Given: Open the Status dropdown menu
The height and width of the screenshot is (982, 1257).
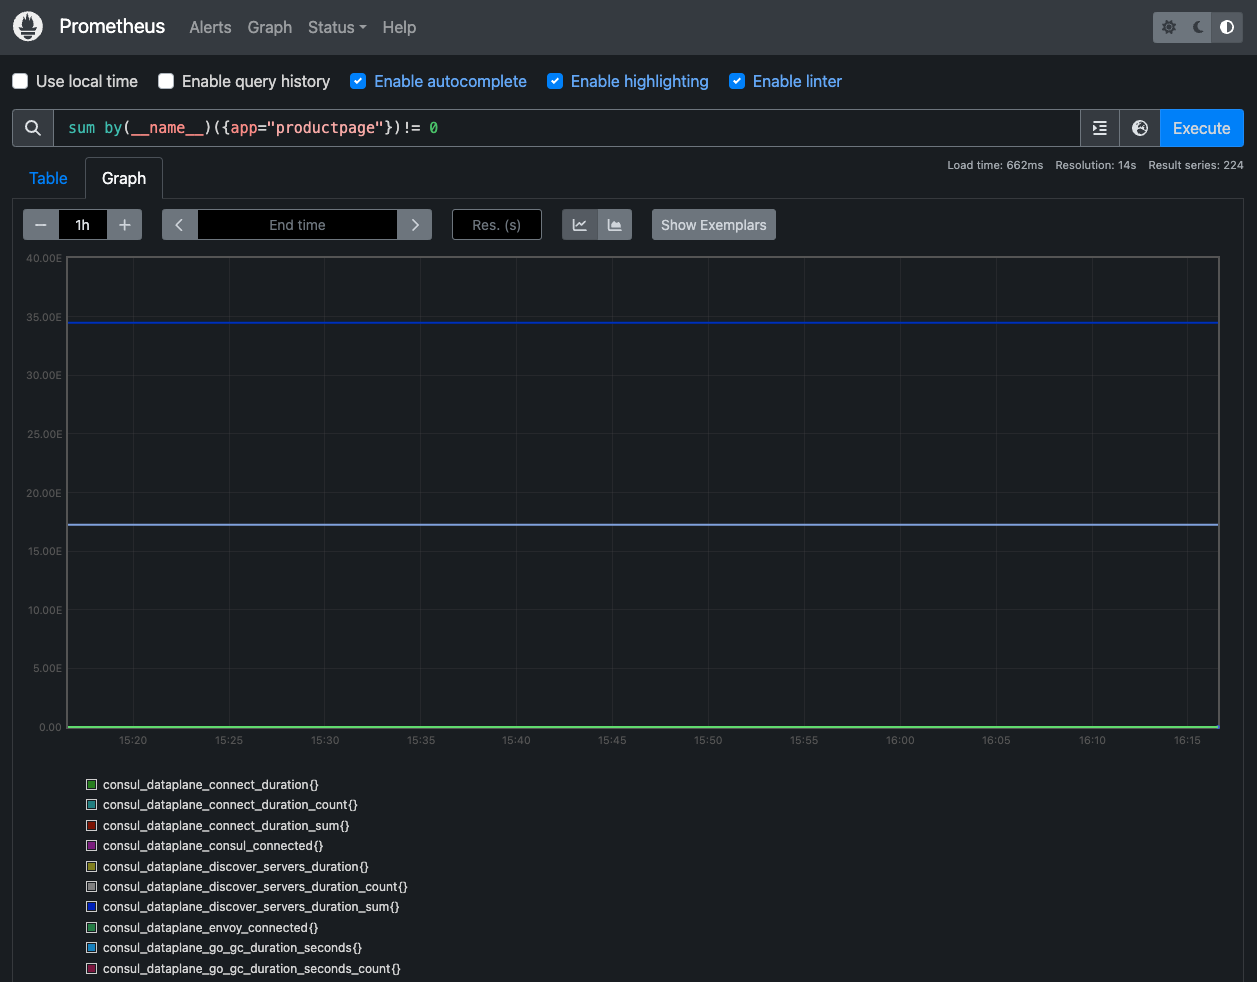Looking at the screenshot, I should tap(336, 27).
